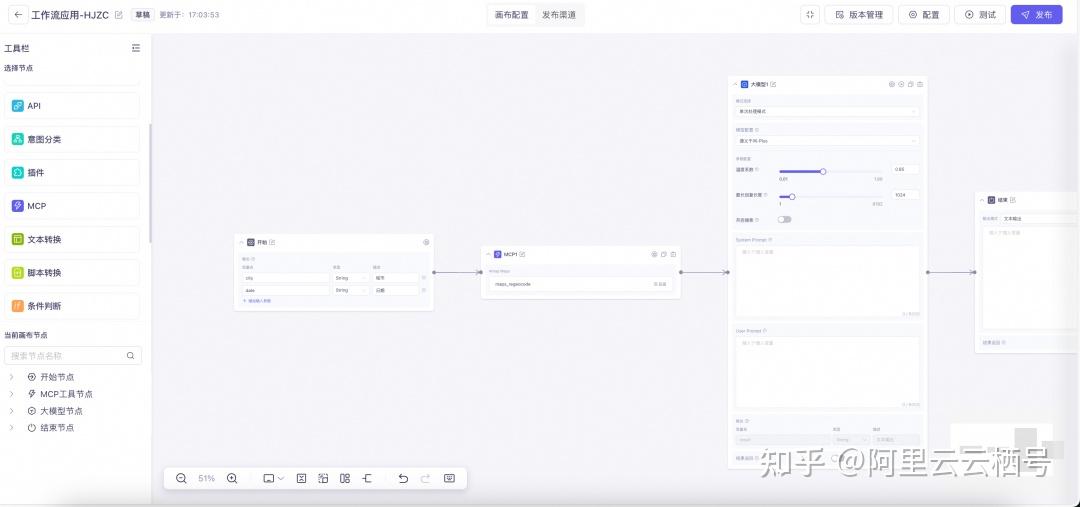Screen dimensions: 1080x507
Task: Collapse the MCP1 node with its chevron
Action: point(487,254)
